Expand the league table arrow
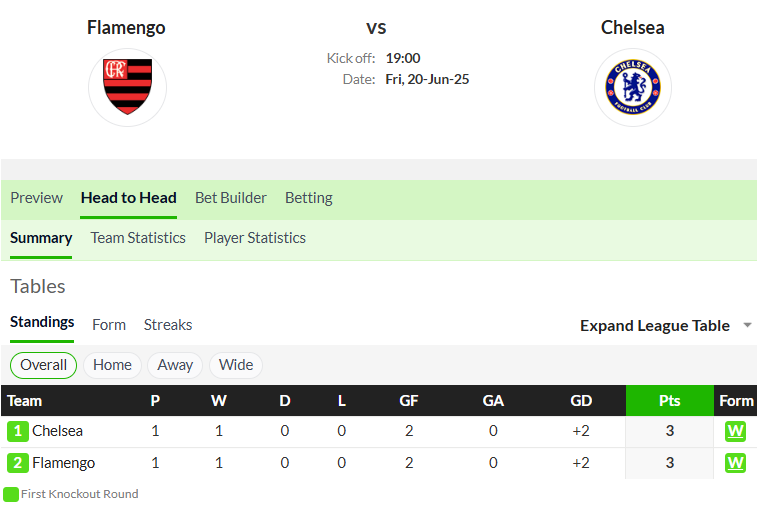This screenshot has width=757, height=520. [747, 325]
